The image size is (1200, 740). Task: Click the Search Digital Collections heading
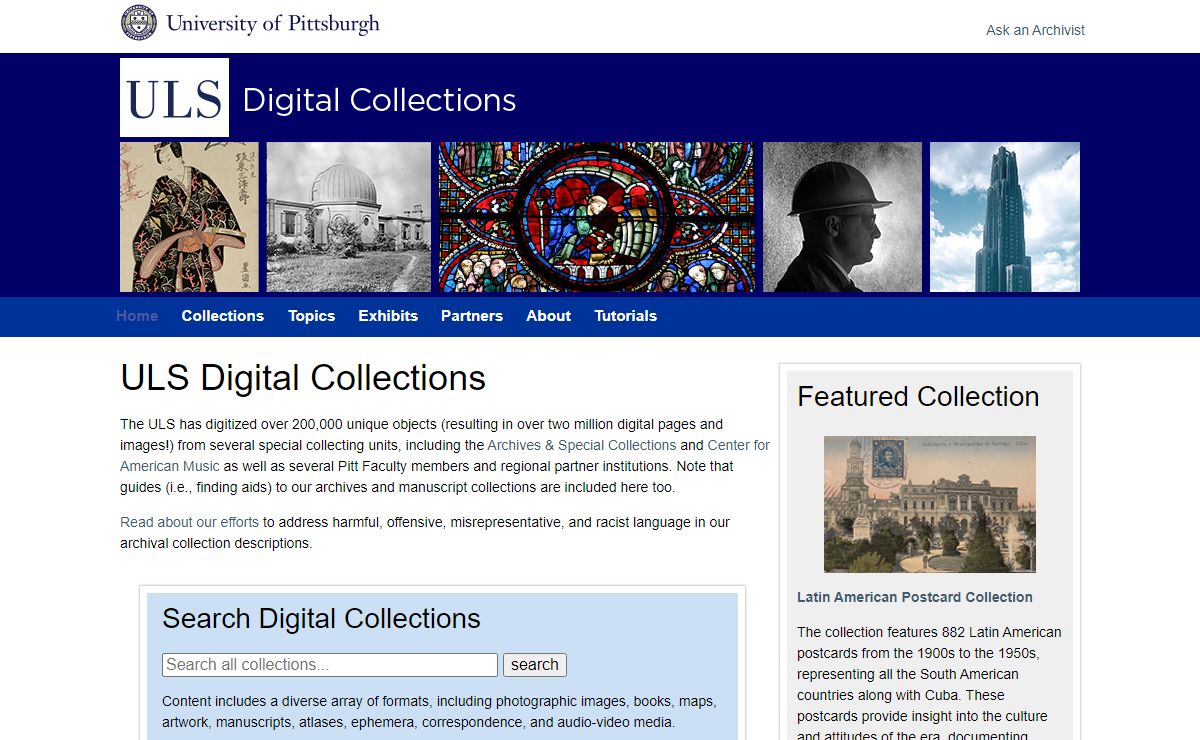[x=321, y=619]
